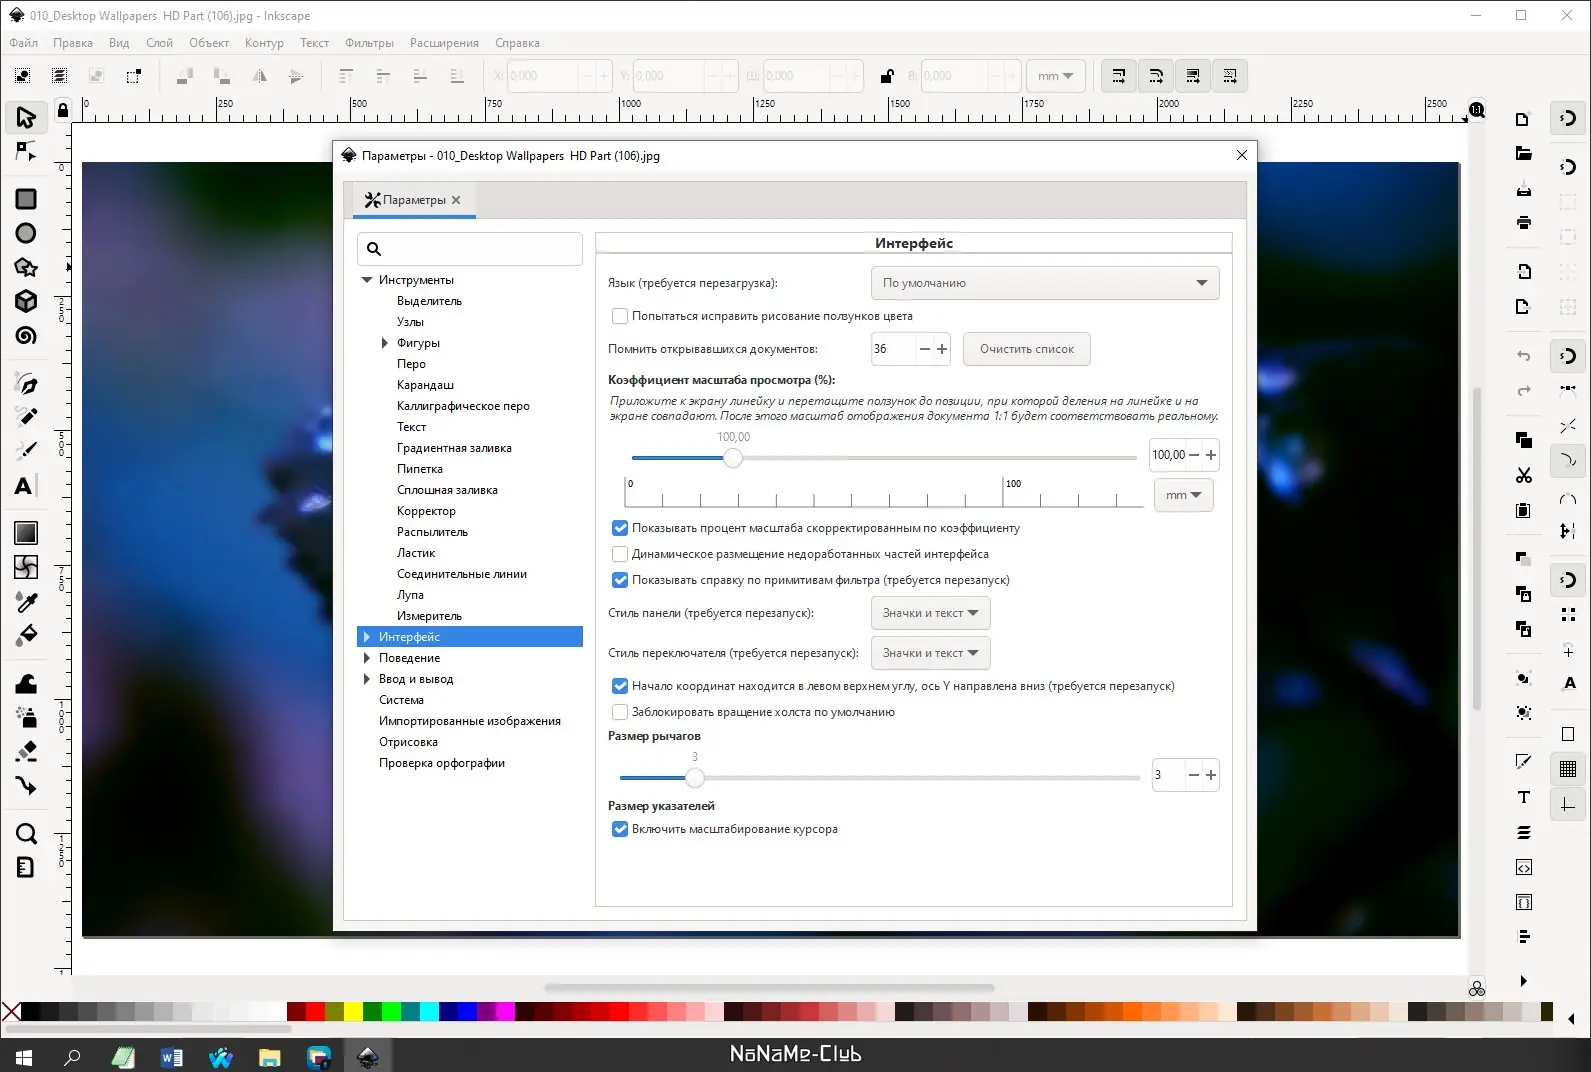Click the 'Размер рычагов' slider handle
Image resolution: width=1591 pixels, height=1072 pixels.
point(695,777)
